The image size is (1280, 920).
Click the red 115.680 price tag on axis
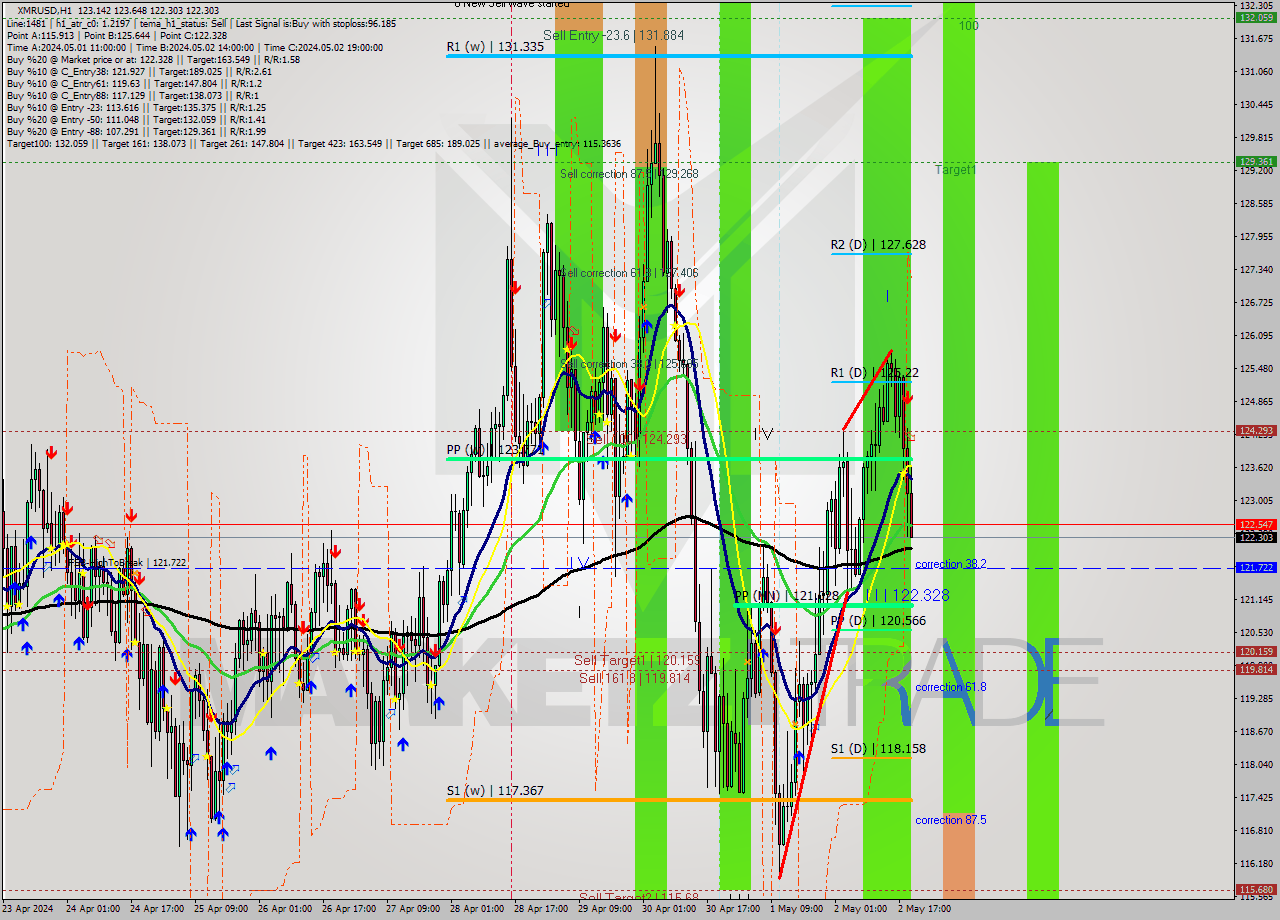1255,889
